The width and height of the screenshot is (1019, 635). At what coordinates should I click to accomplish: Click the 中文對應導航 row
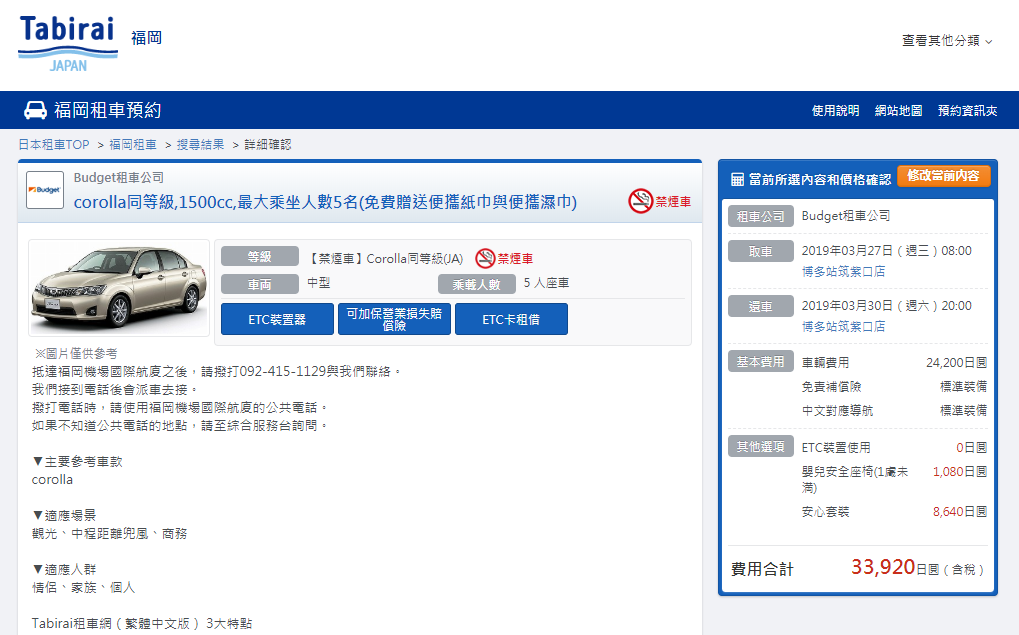pos(894,411)
